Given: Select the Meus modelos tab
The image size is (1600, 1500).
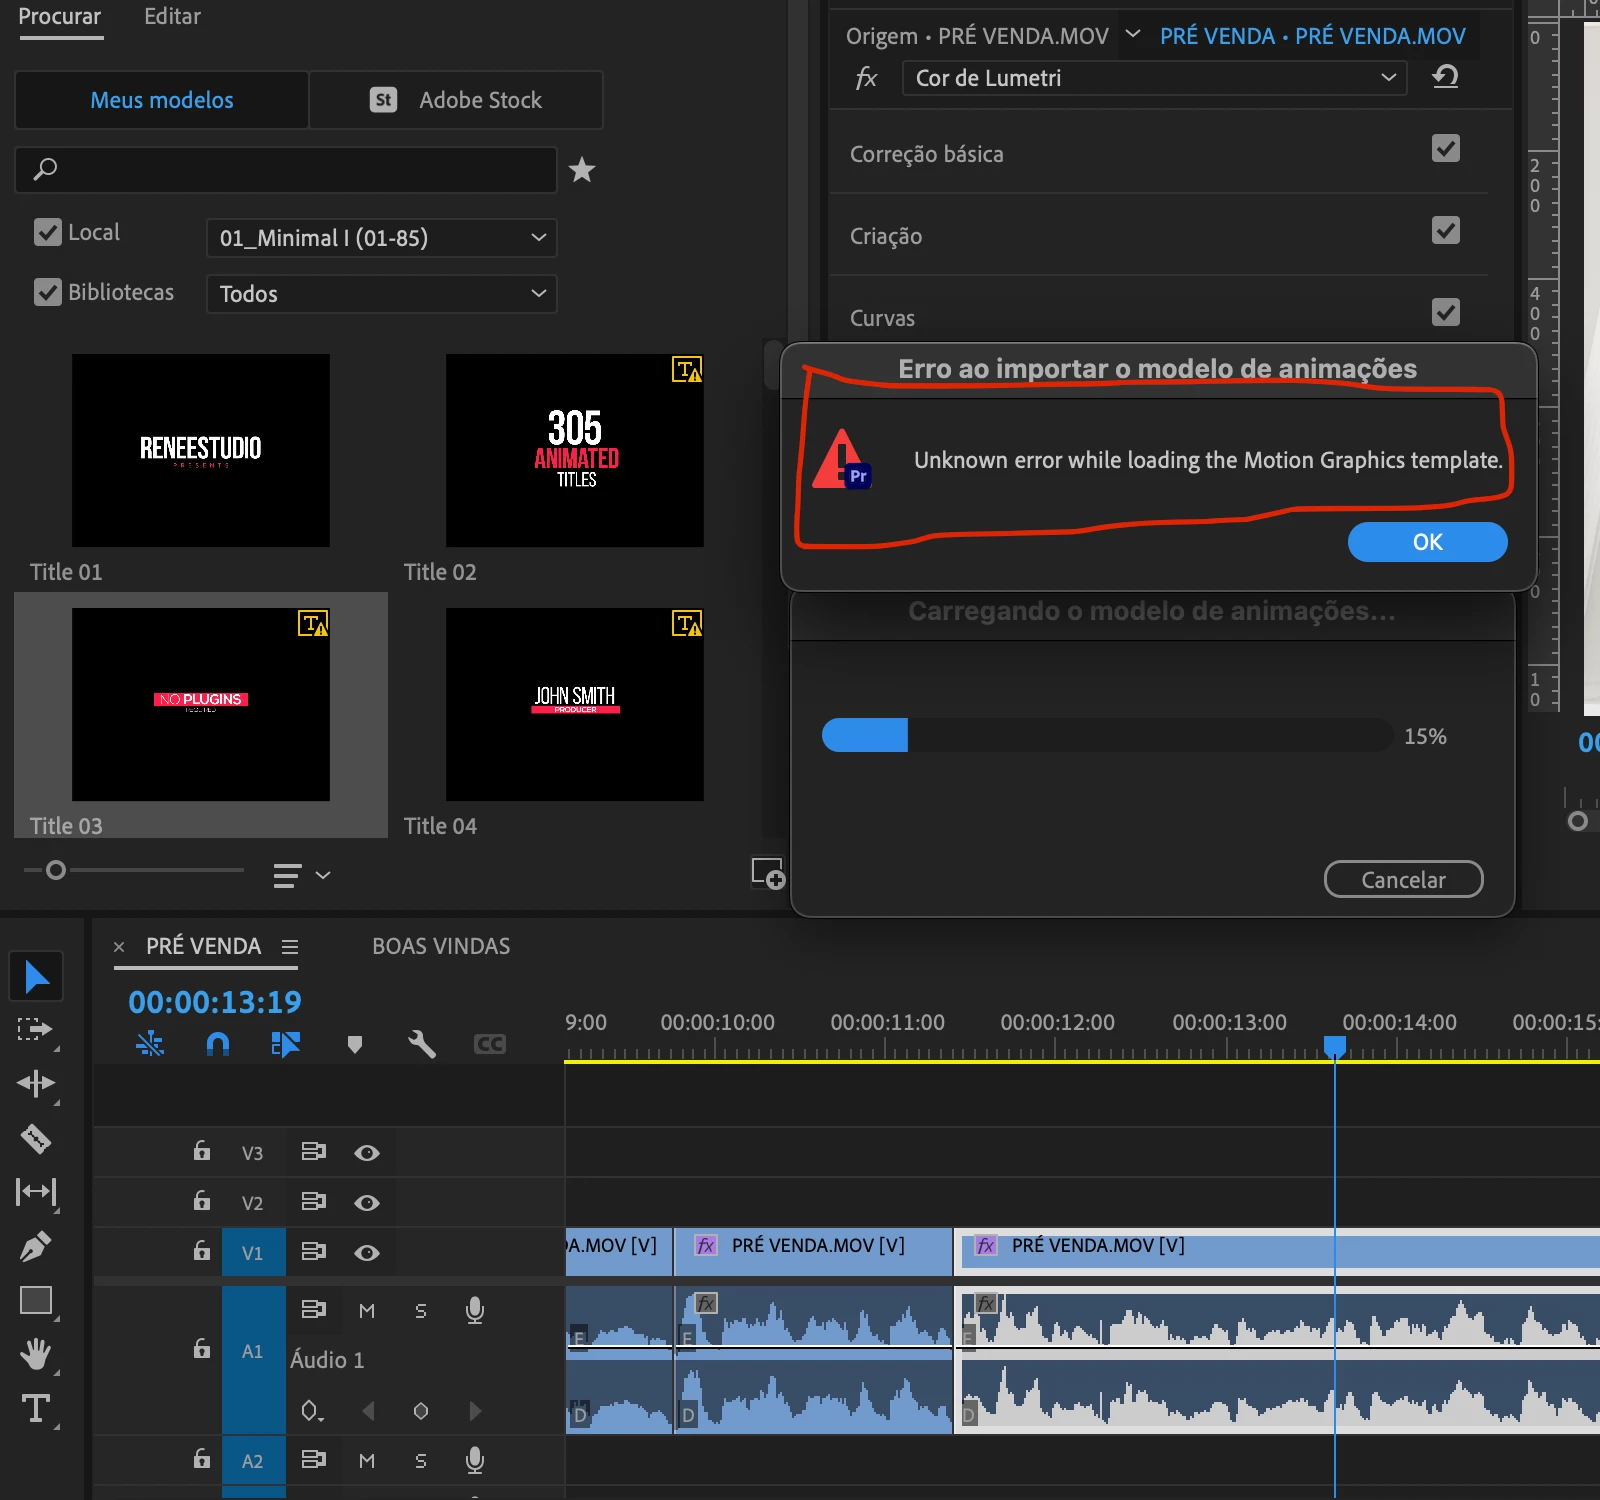Looking at the screenshot, I should click(162, 100).
